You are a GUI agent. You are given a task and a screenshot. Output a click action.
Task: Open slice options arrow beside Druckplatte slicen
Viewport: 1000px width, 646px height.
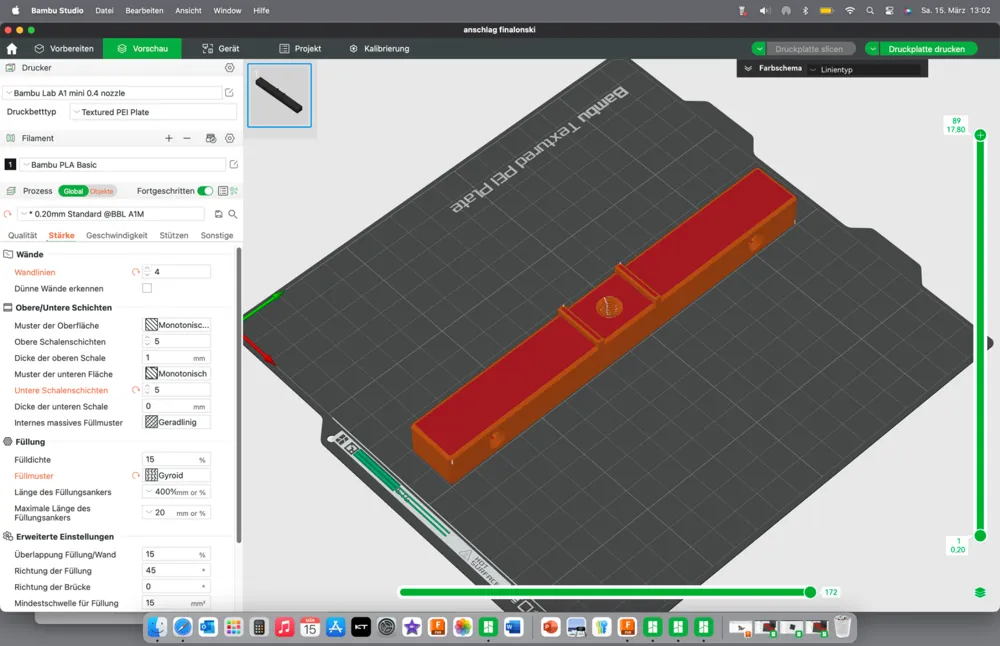(758, 49)
